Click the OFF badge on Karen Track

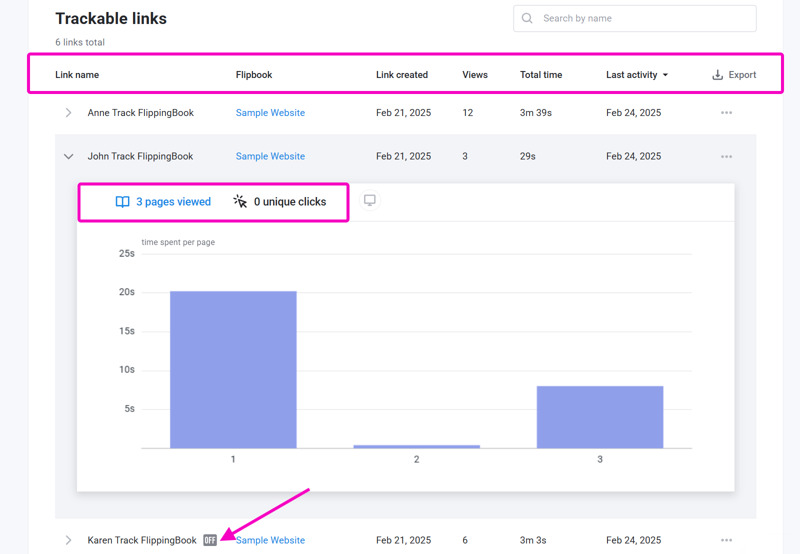click(x=210, y=540)
